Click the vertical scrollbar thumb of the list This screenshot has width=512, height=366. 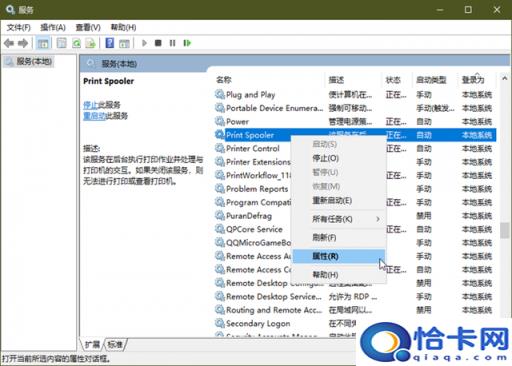pyautogui.click(x=505, y=230)
